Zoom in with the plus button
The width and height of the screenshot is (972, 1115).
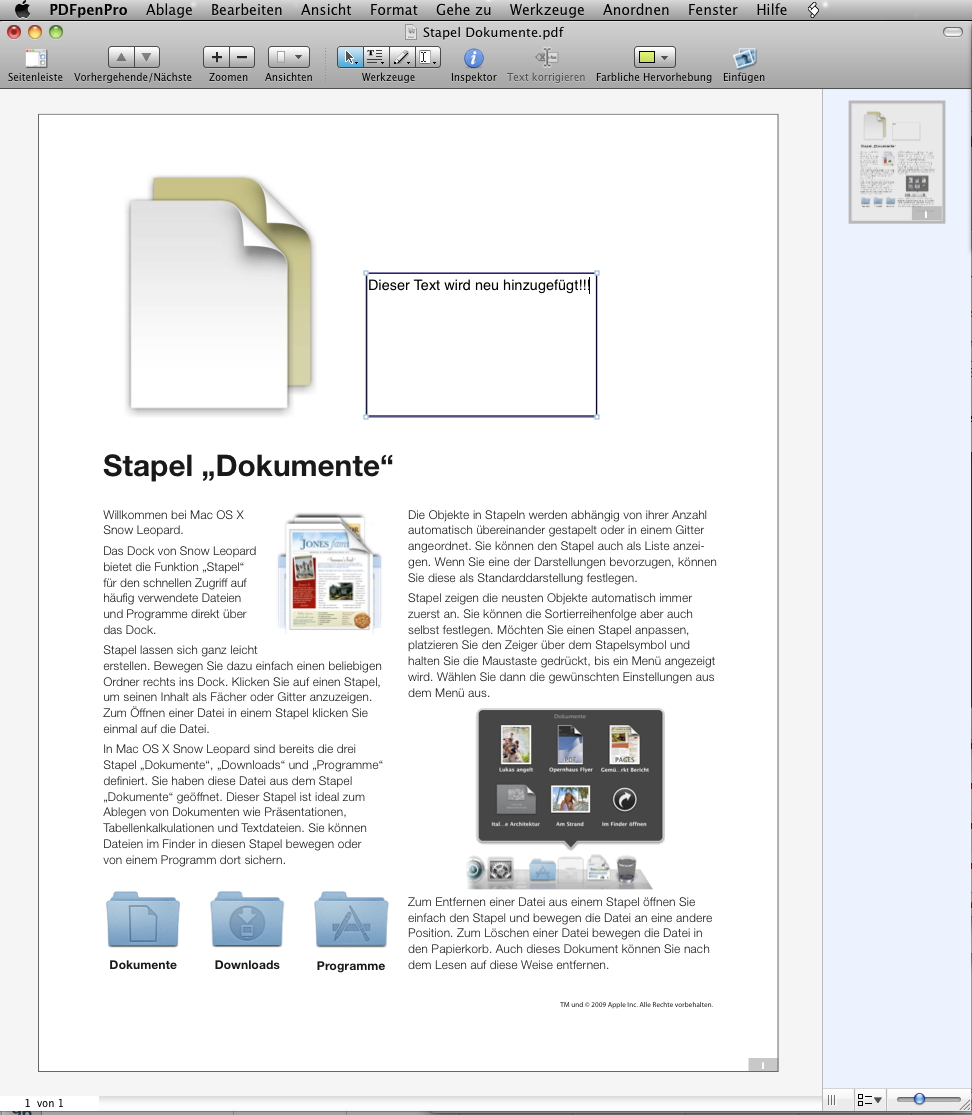[x=216, y=58]
